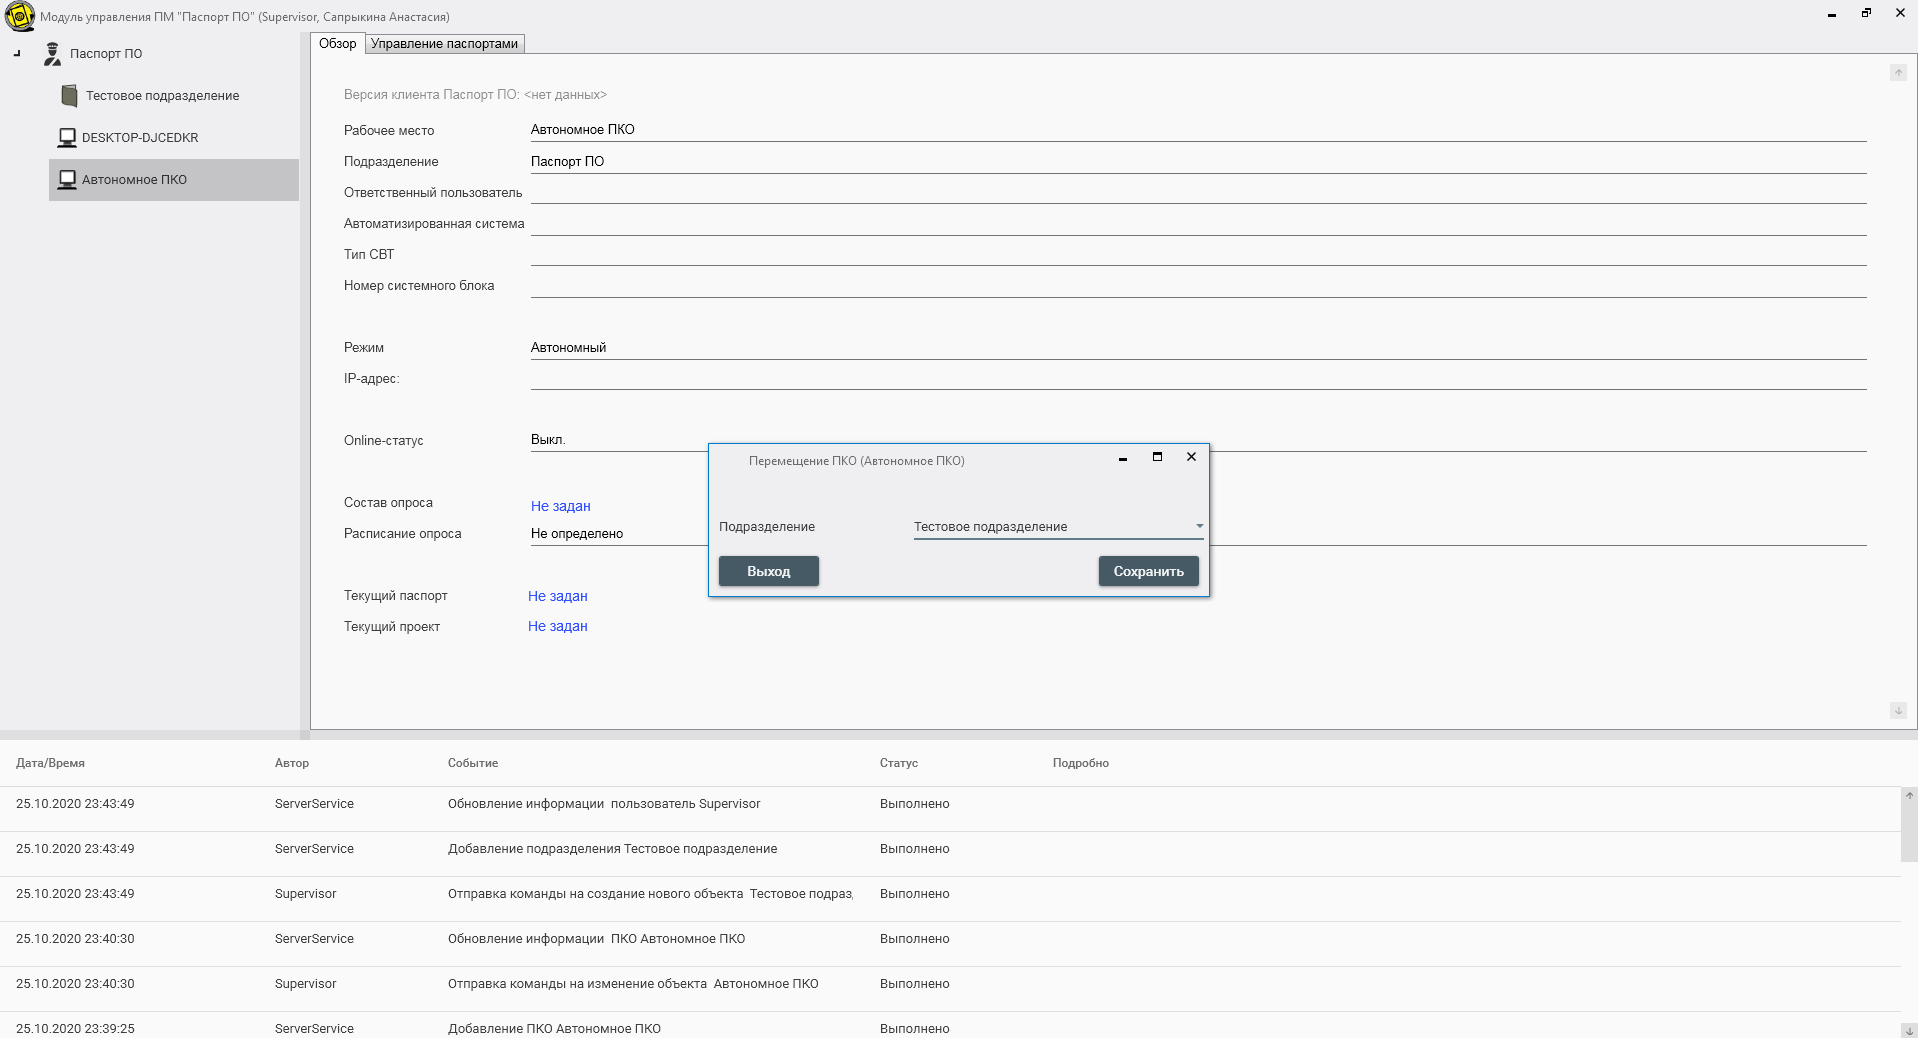Image resolution: width=1918 pixels, height=1038 pixels.
Task: Collapse the Паспорт ПО tree root
Action: (17, 54)
